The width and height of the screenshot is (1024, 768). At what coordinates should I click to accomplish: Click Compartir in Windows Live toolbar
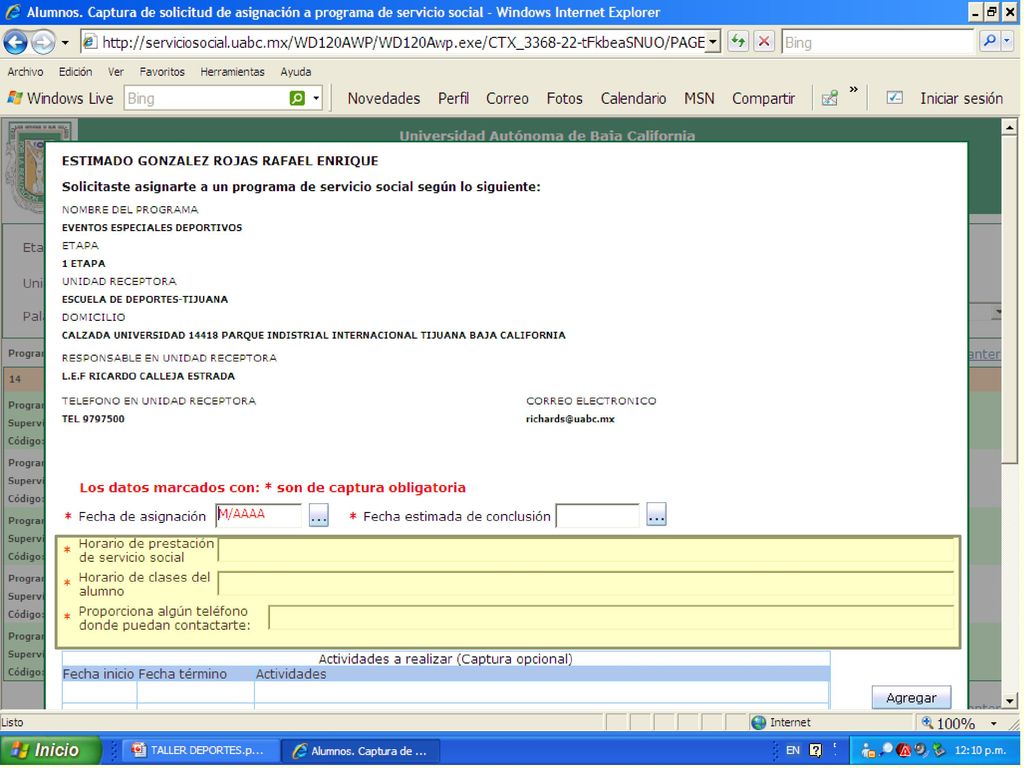coord(763,99)
